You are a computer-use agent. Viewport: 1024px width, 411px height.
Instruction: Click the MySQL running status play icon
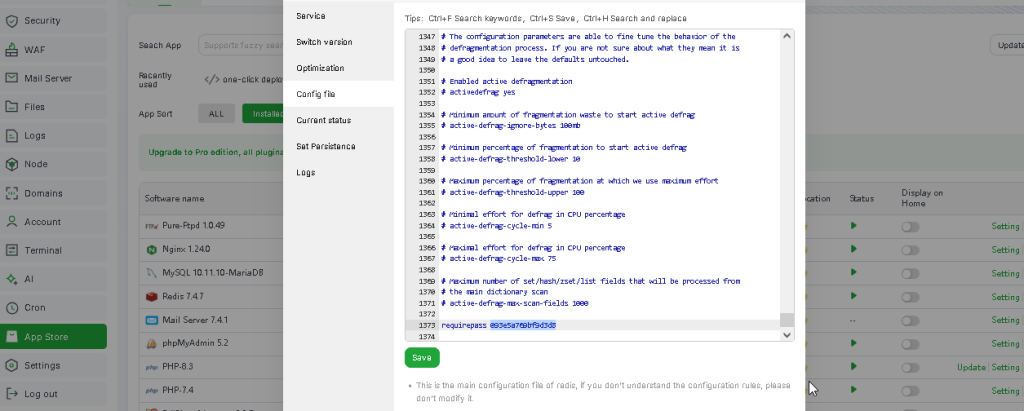[x=854, y=273]
